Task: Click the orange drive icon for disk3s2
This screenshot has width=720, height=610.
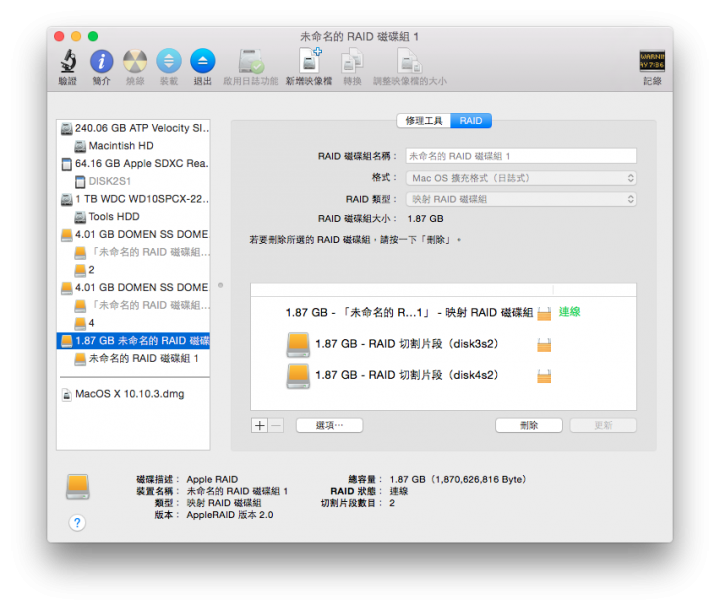Action: [x=298, y=345]
